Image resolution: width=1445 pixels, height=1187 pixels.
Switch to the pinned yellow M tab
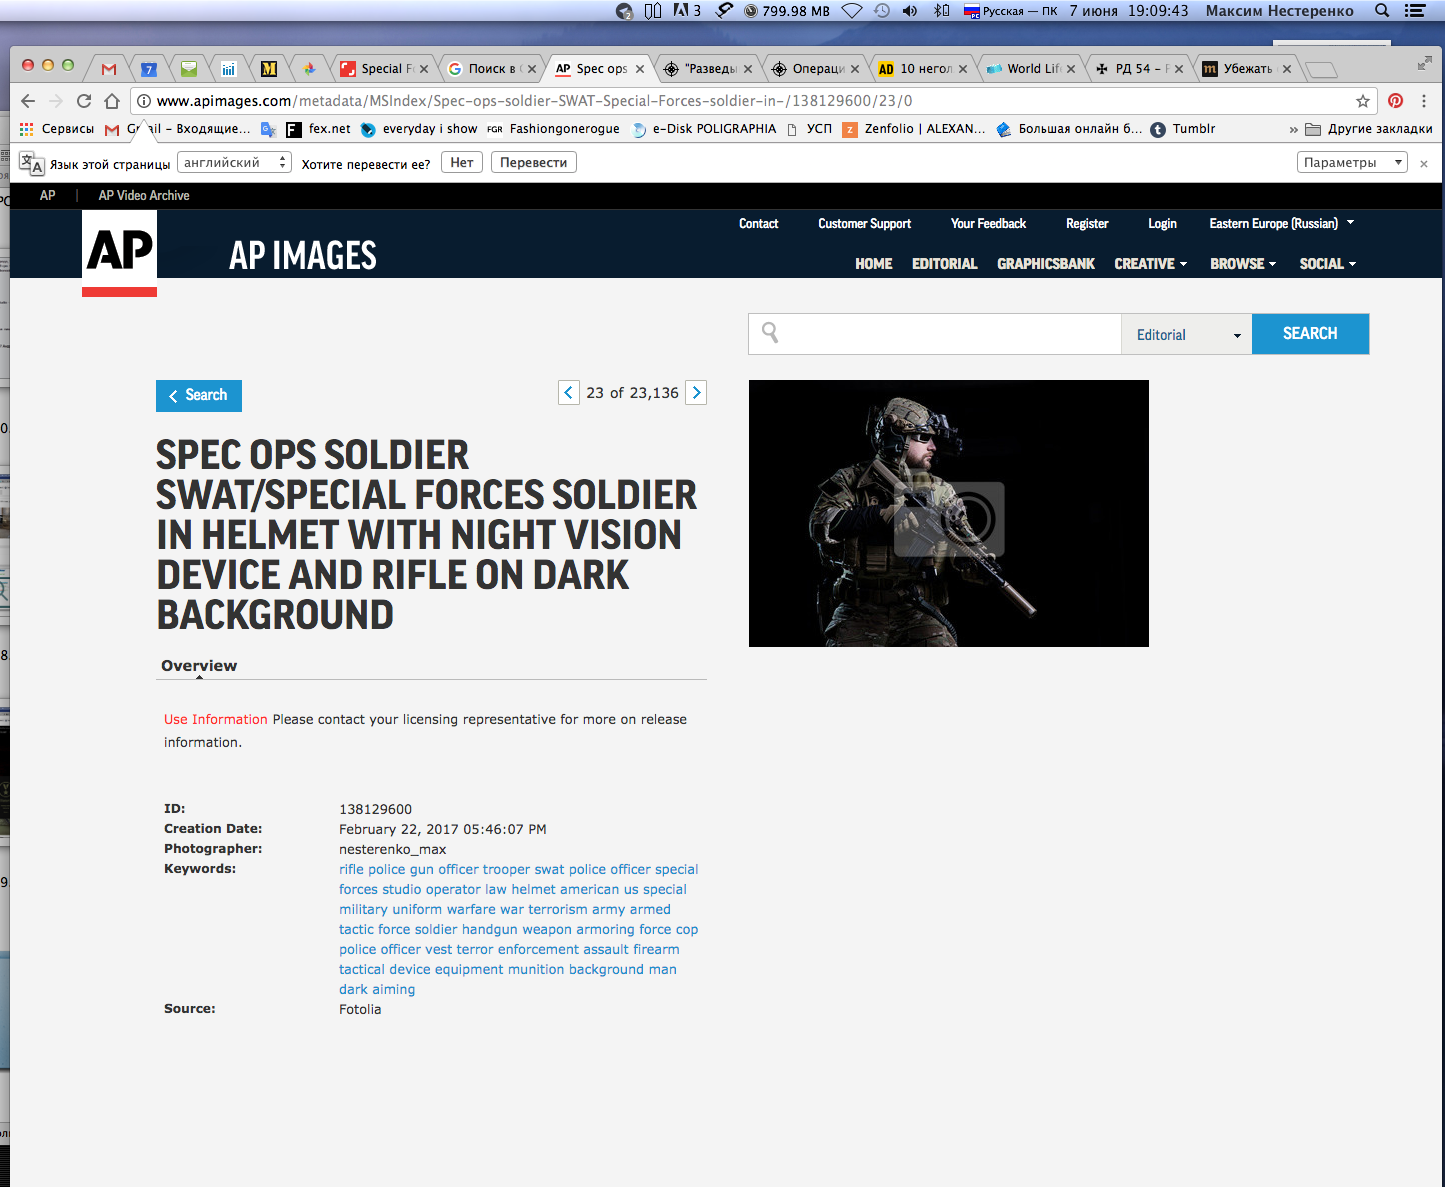(269, 69)
